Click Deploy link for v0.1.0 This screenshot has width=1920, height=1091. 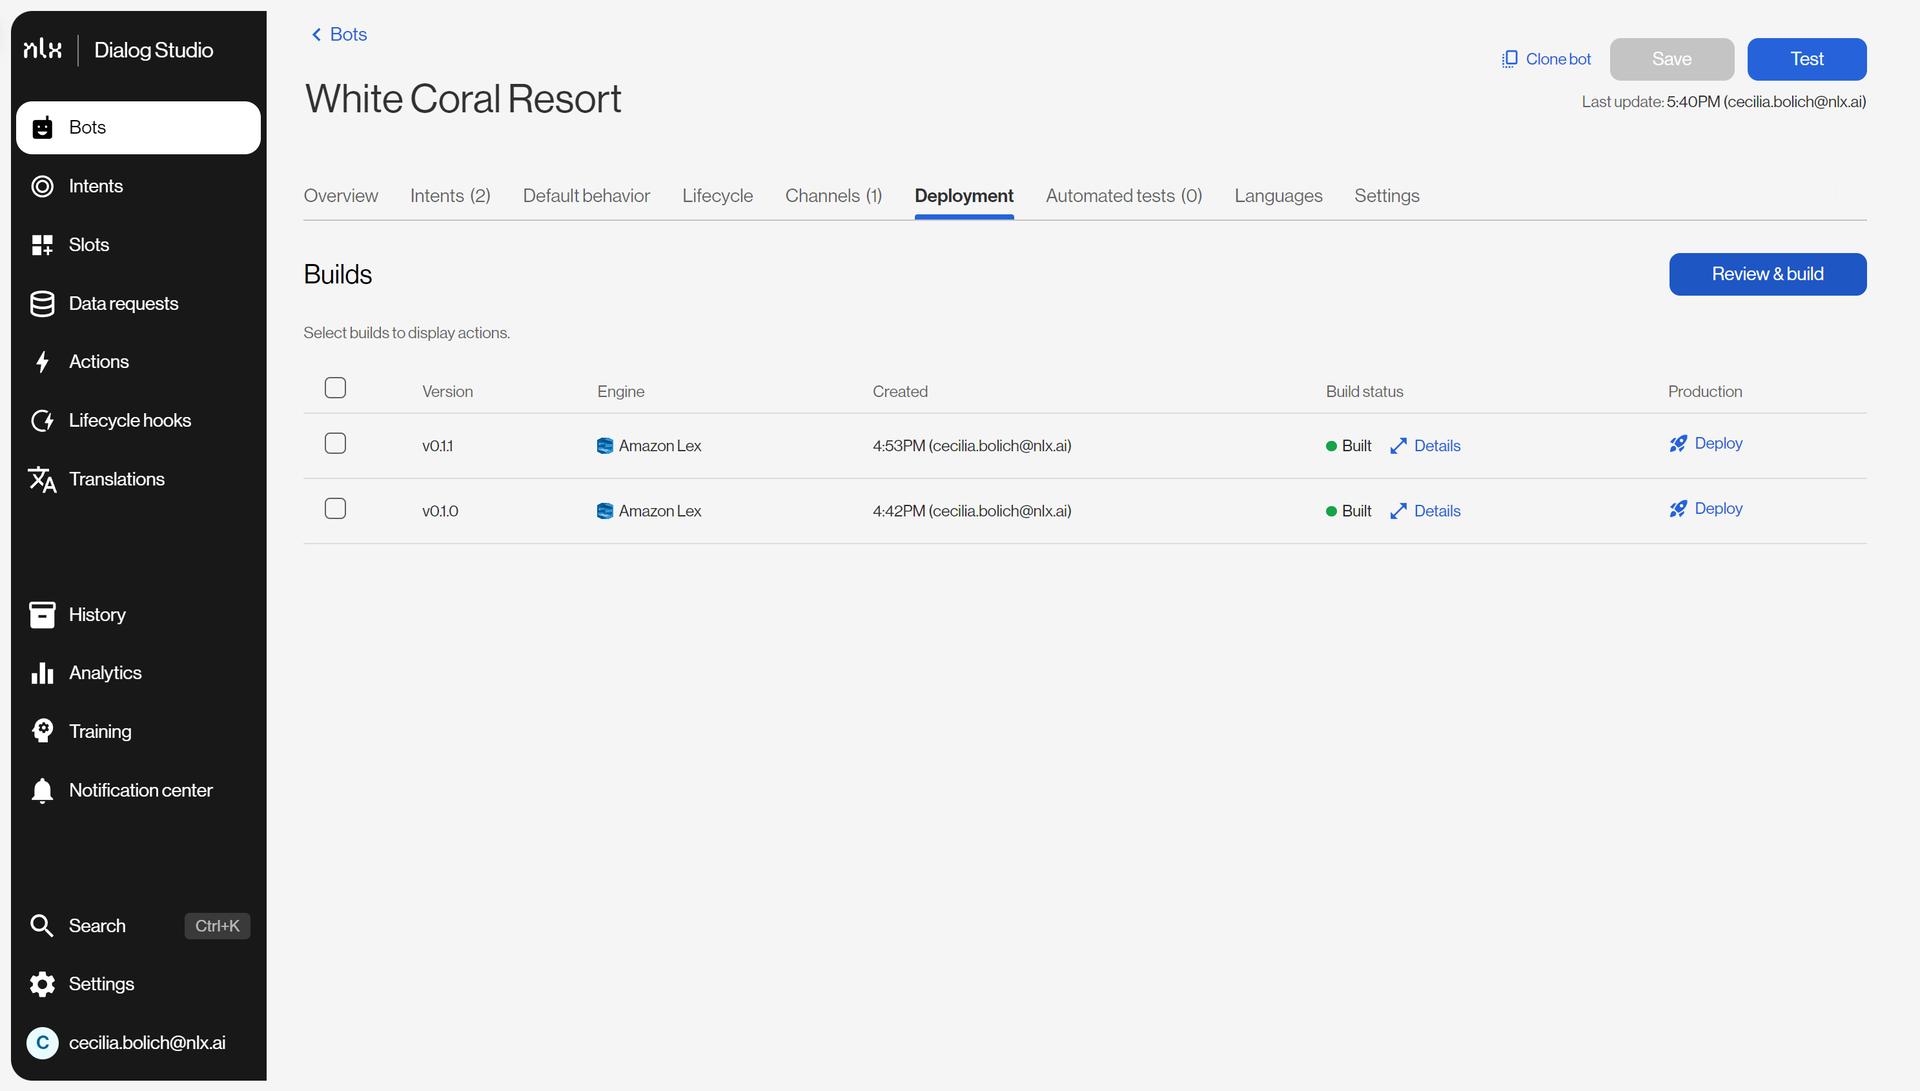pos(1718,508)
